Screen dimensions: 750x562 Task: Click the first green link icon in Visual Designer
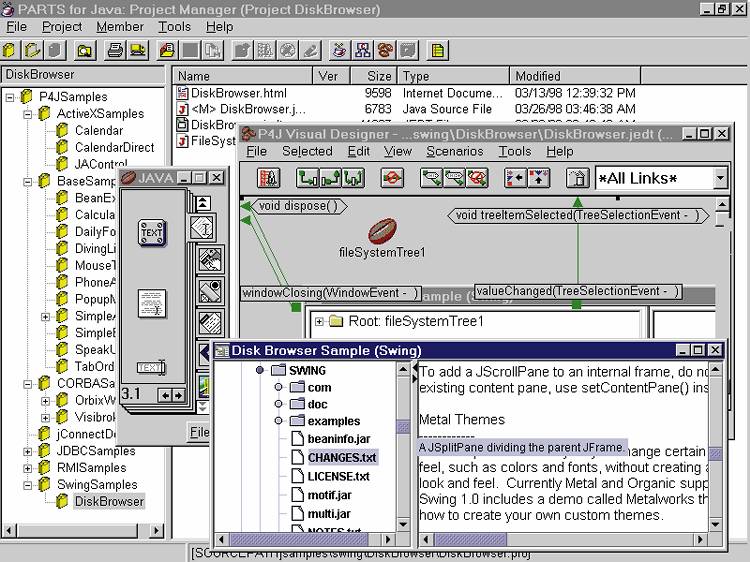(307, 178)
